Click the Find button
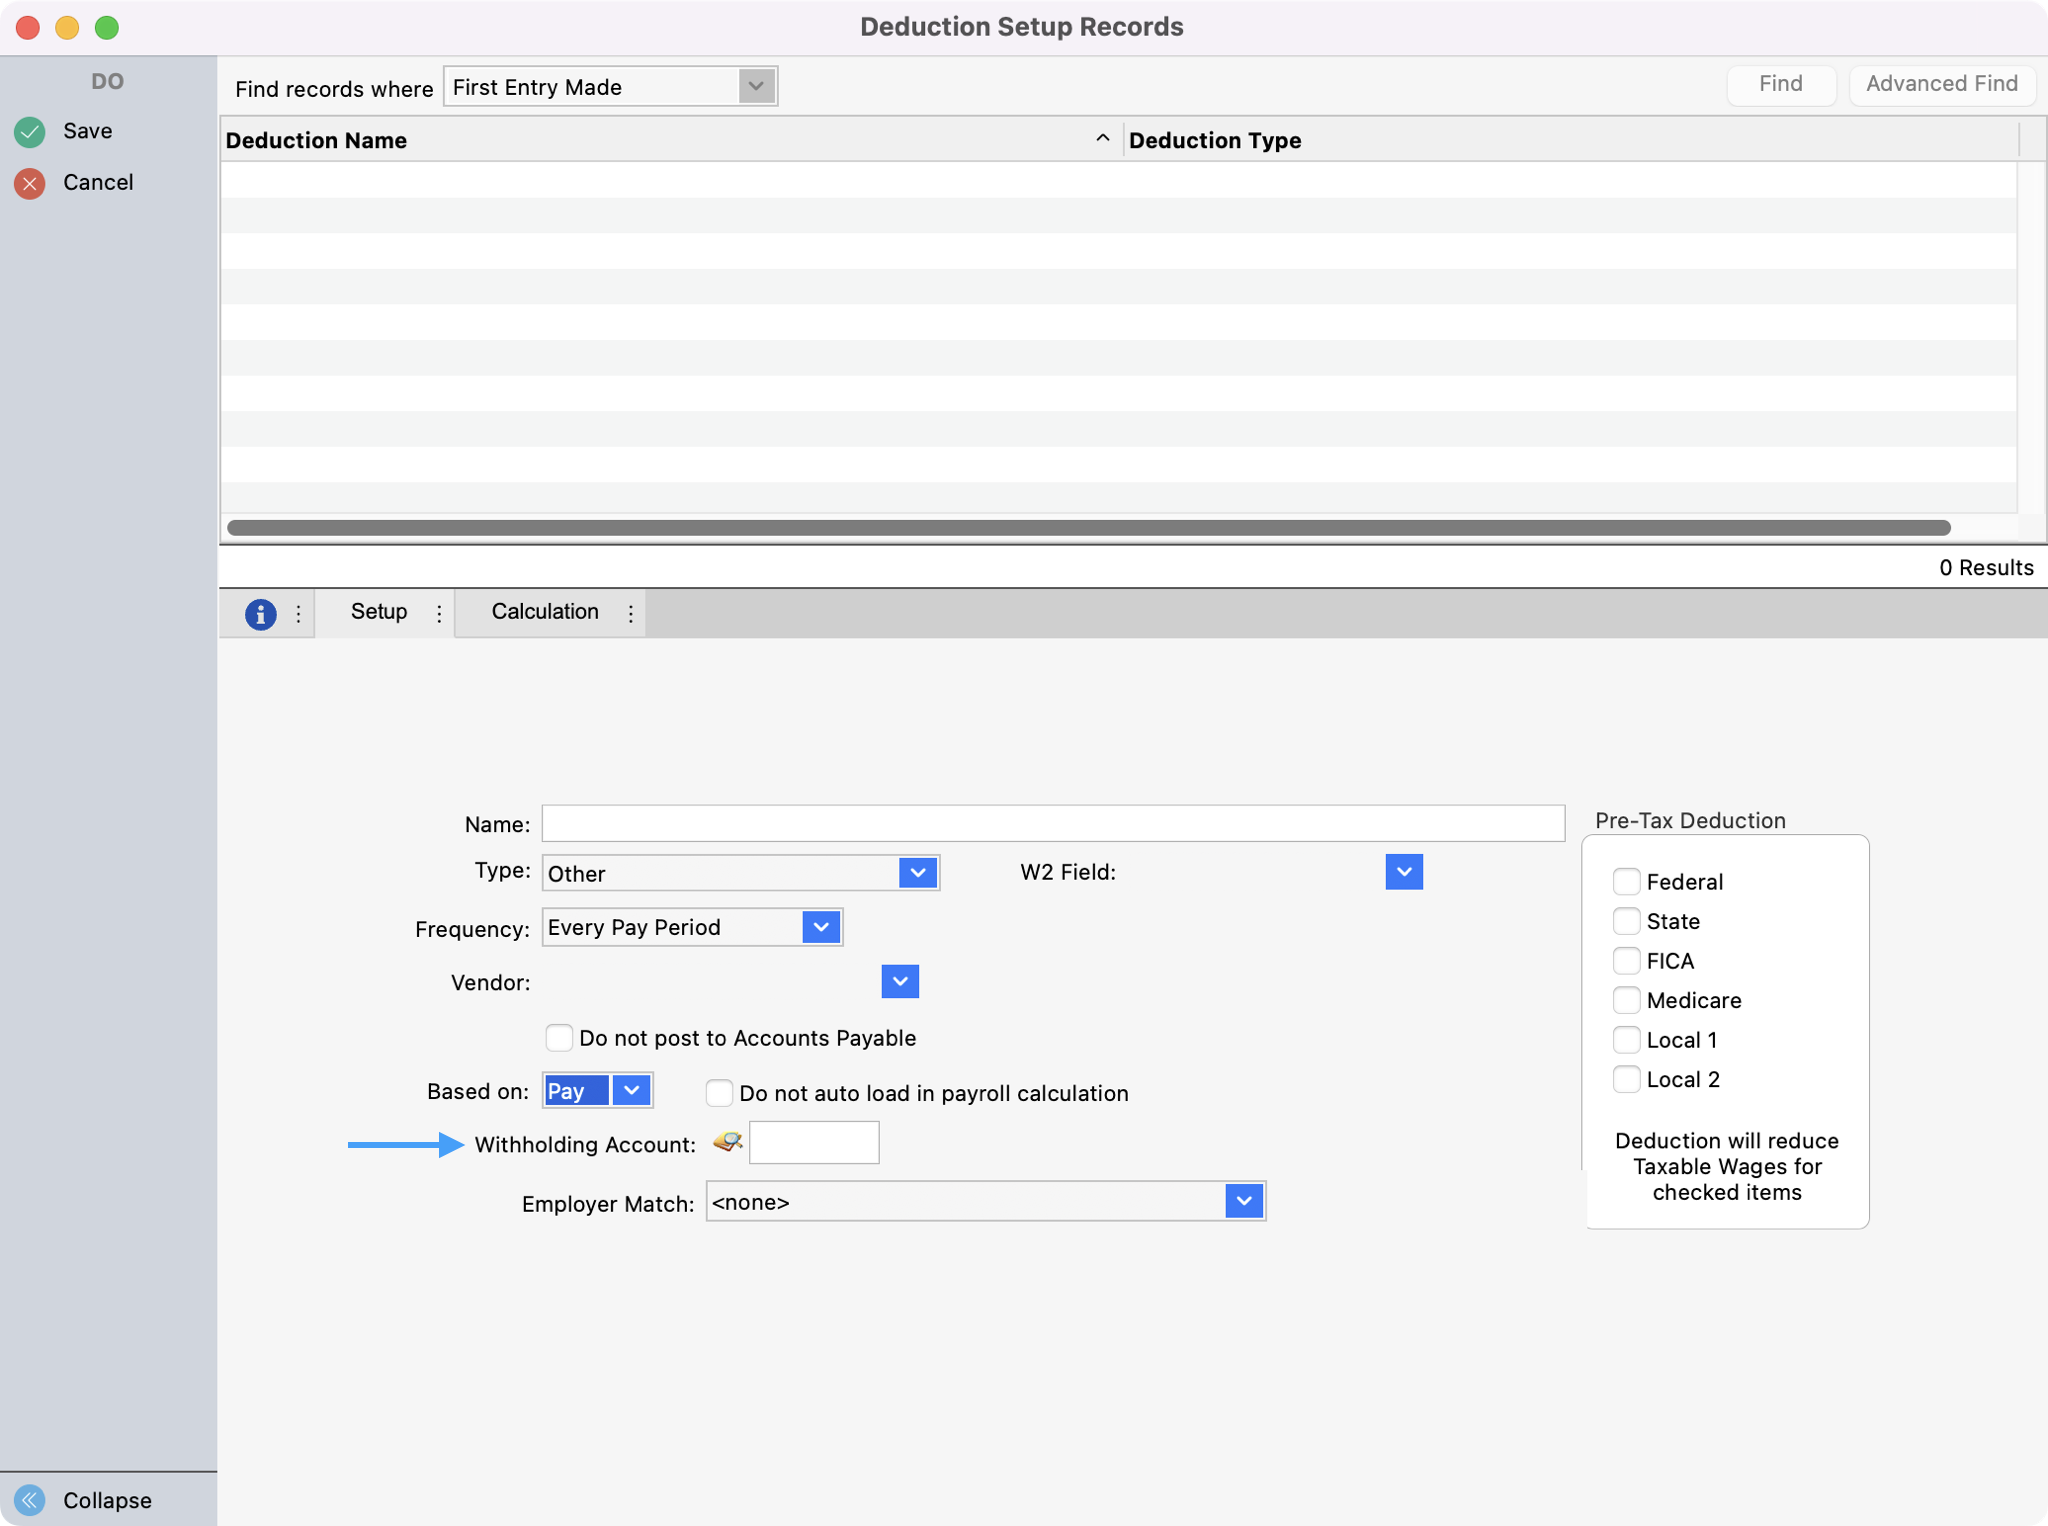The image size is (2048, 1526). (1780, 84)
